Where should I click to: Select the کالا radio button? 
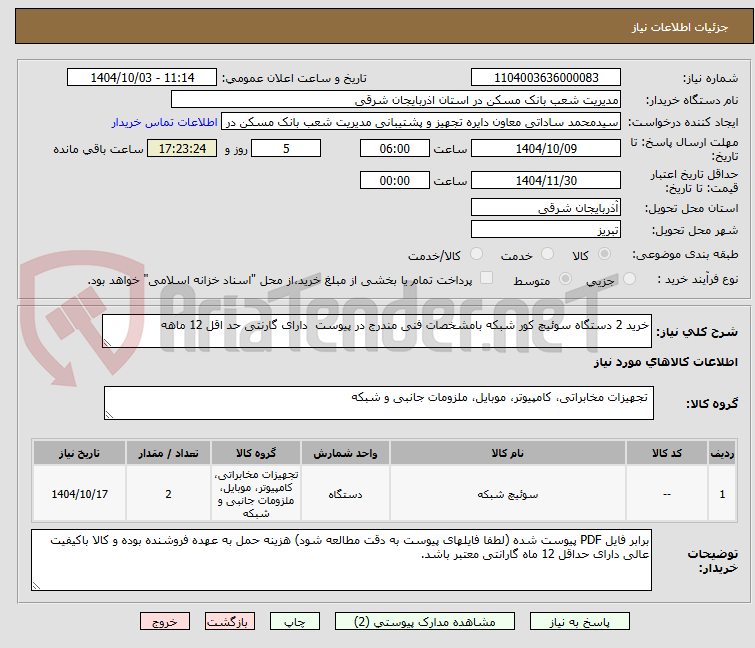click(604, 254)
